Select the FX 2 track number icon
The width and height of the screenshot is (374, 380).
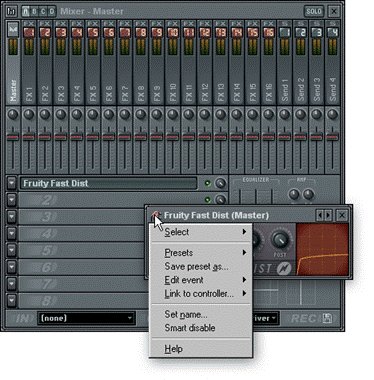point(45,32)
